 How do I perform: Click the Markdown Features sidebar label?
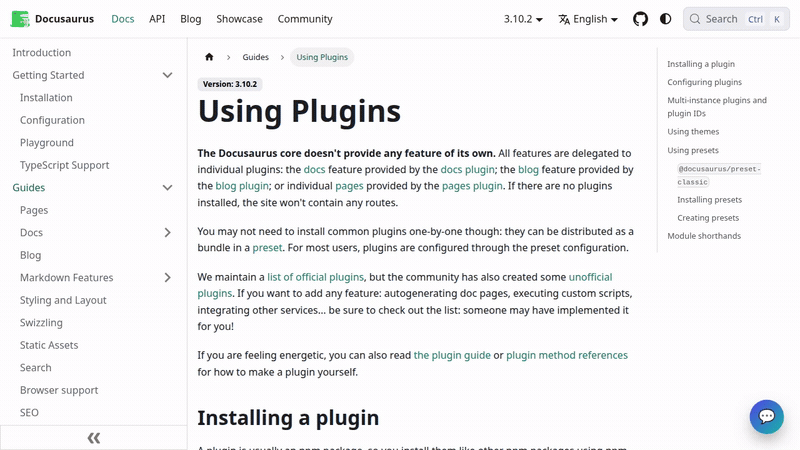66,278
